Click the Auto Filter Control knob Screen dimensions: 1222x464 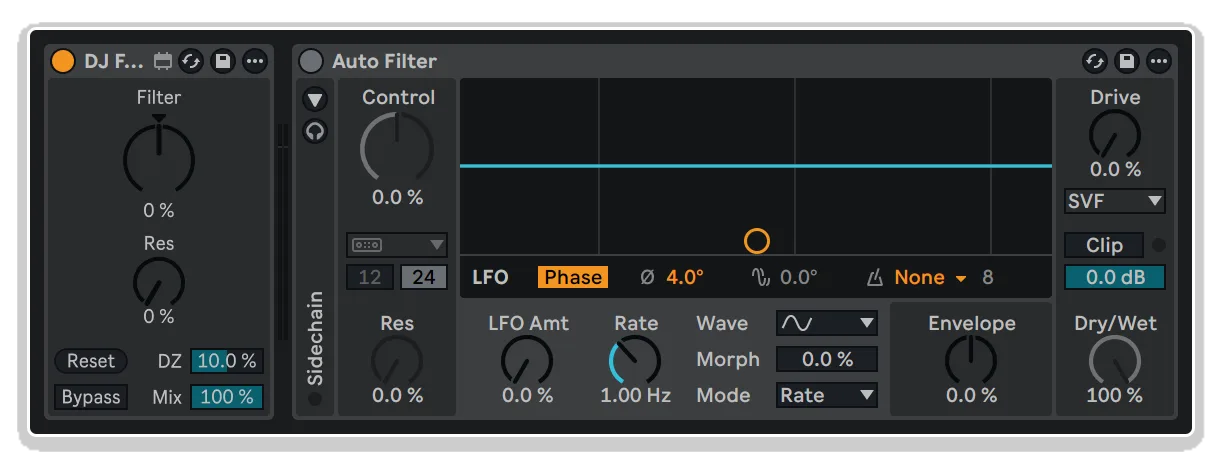[x=397, y=147]
